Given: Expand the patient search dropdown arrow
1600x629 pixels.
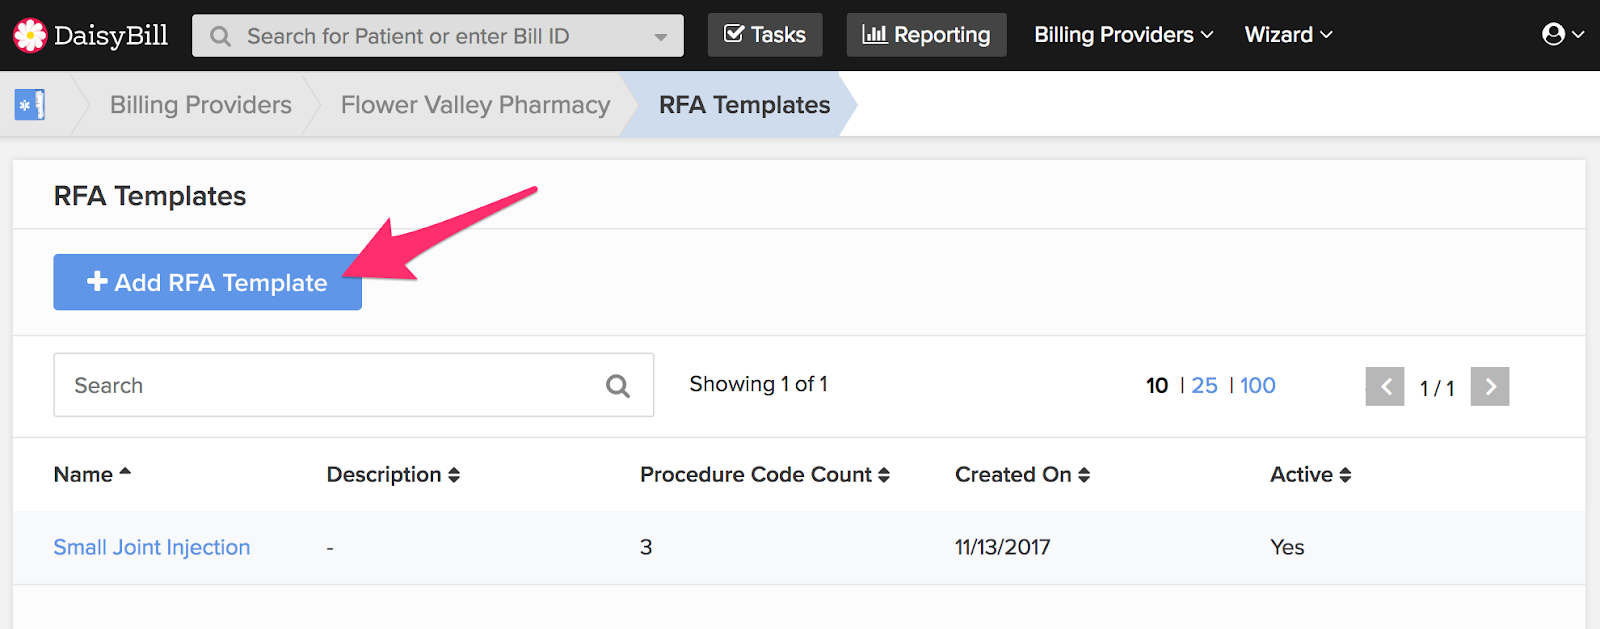Looking at the screenshot, I should tap(661, 37).
